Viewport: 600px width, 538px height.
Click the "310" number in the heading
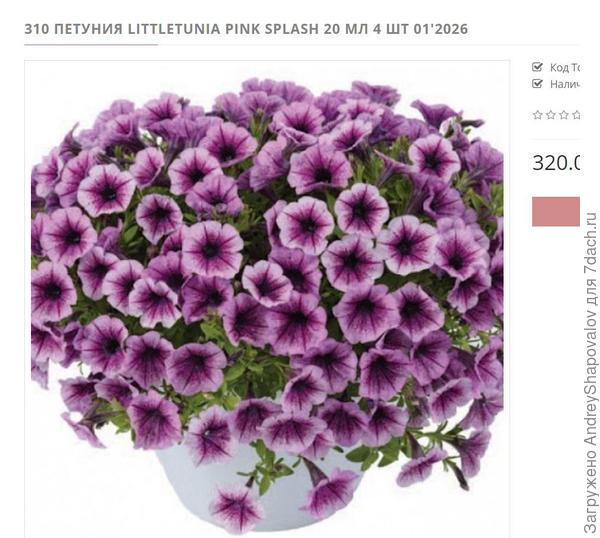(36, 29)
